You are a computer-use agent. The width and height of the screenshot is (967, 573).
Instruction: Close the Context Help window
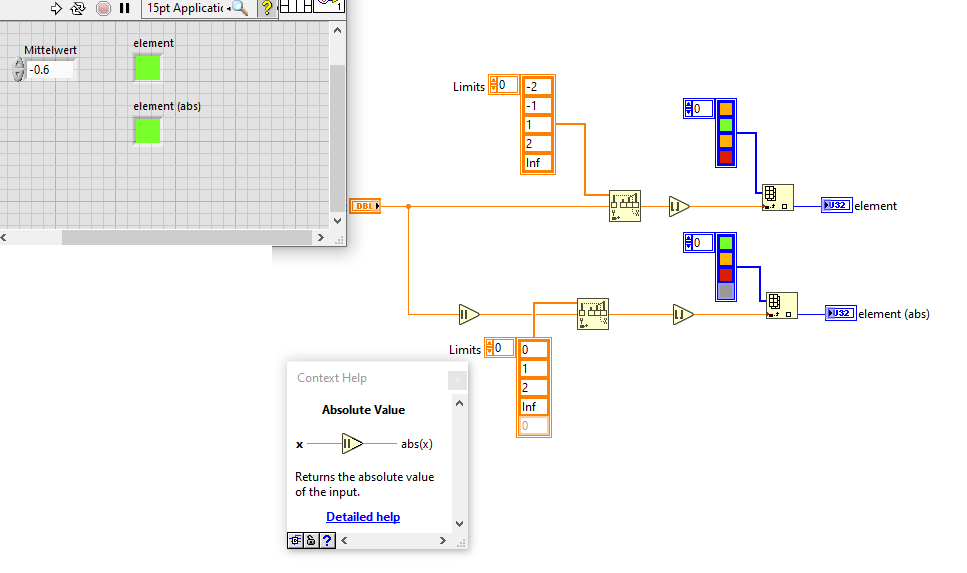[457, 381]
